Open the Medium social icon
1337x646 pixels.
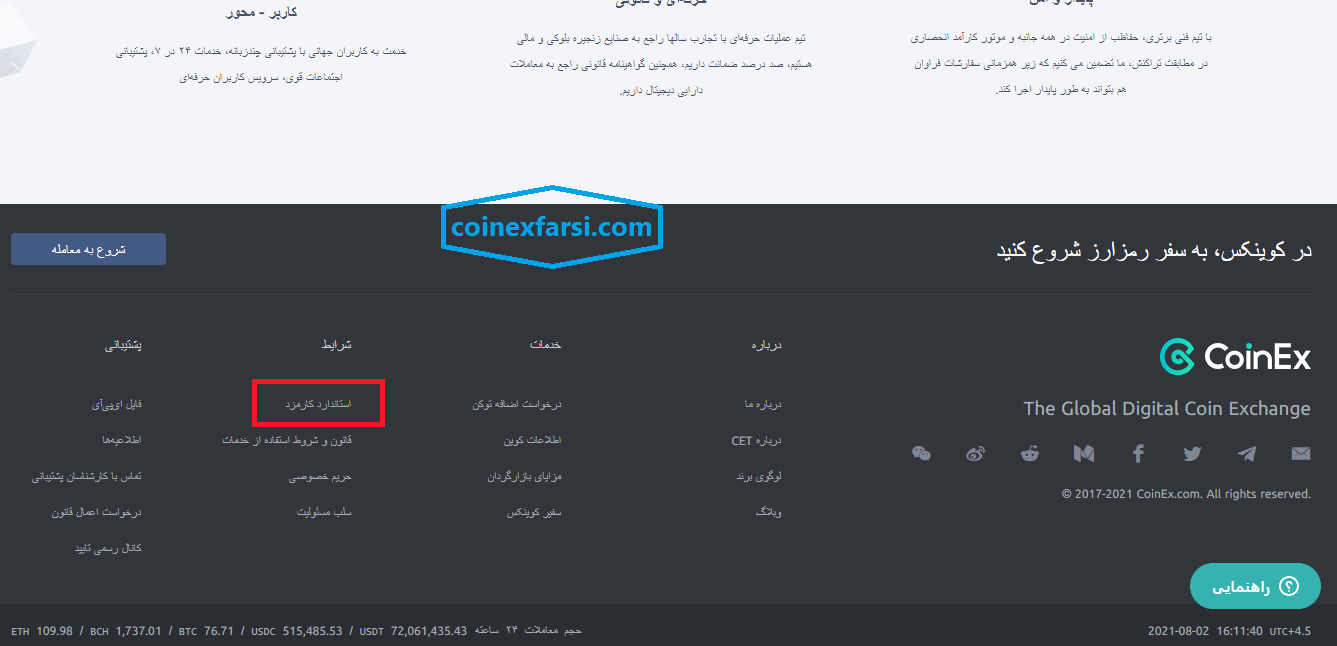(x=1083, y=454)
